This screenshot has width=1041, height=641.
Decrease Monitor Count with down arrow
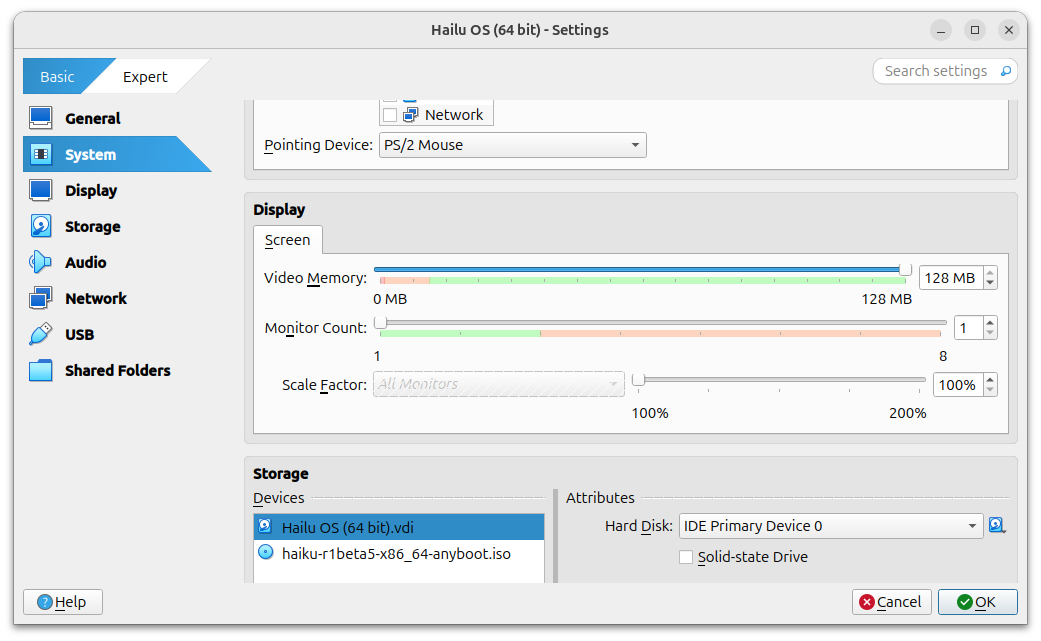tap(990, 333)
